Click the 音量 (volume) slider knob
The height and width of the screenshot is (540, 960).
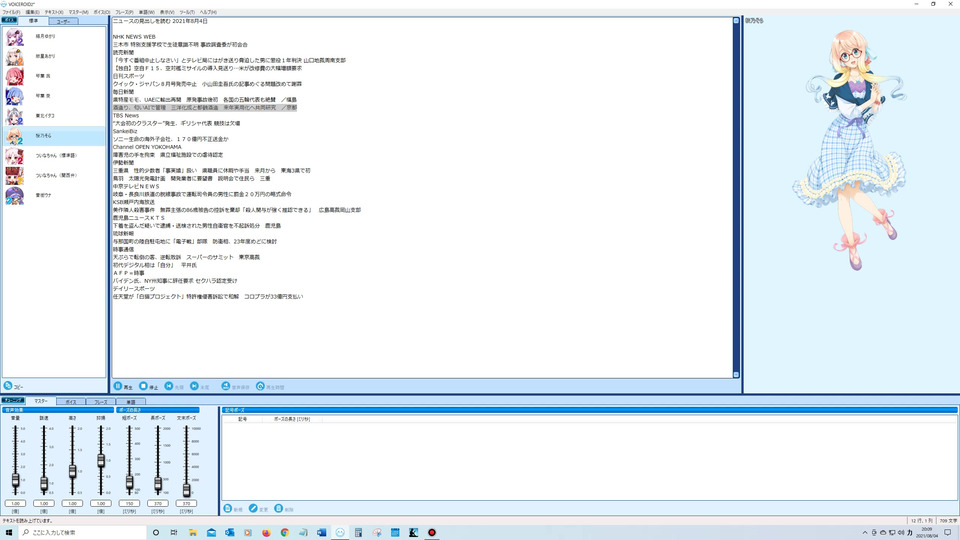tap(15, 481)
